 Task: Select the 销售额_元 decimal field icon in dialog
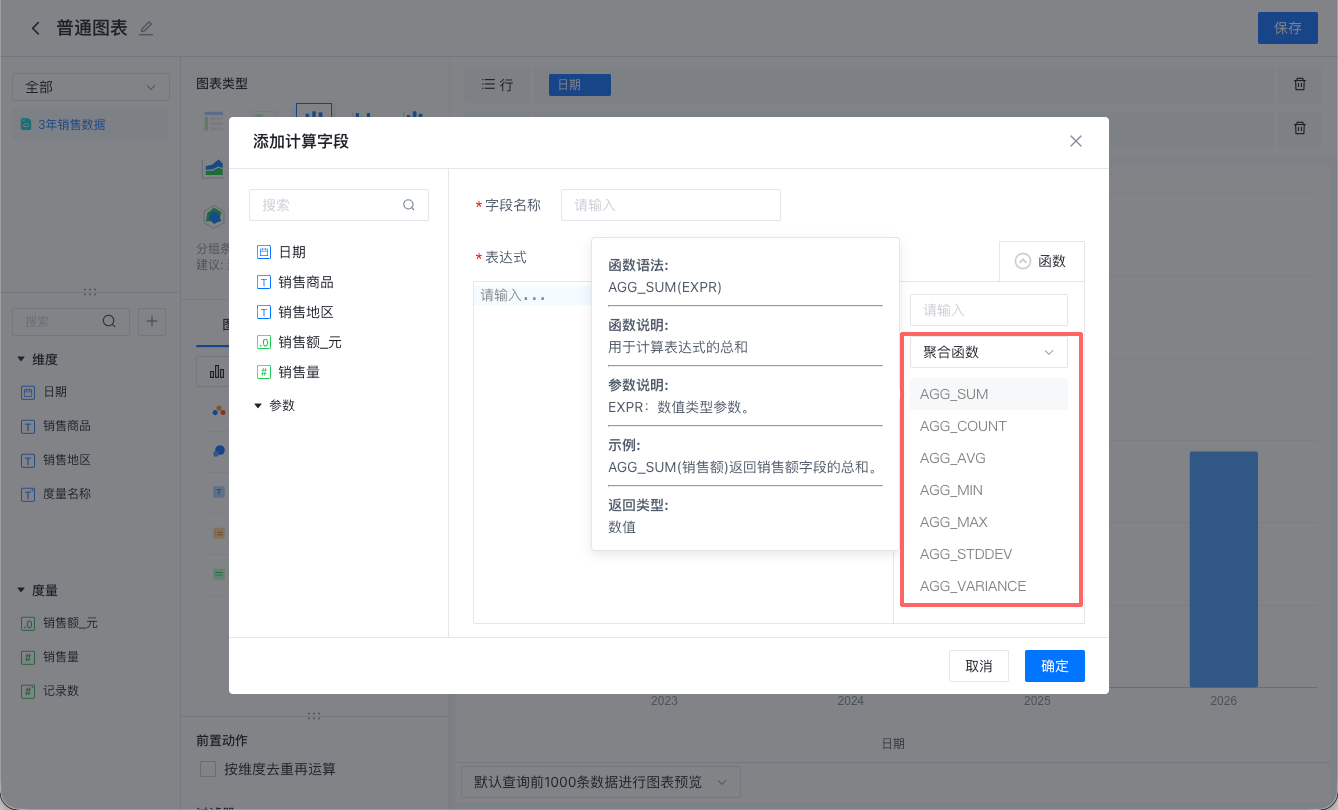[264, 342]
